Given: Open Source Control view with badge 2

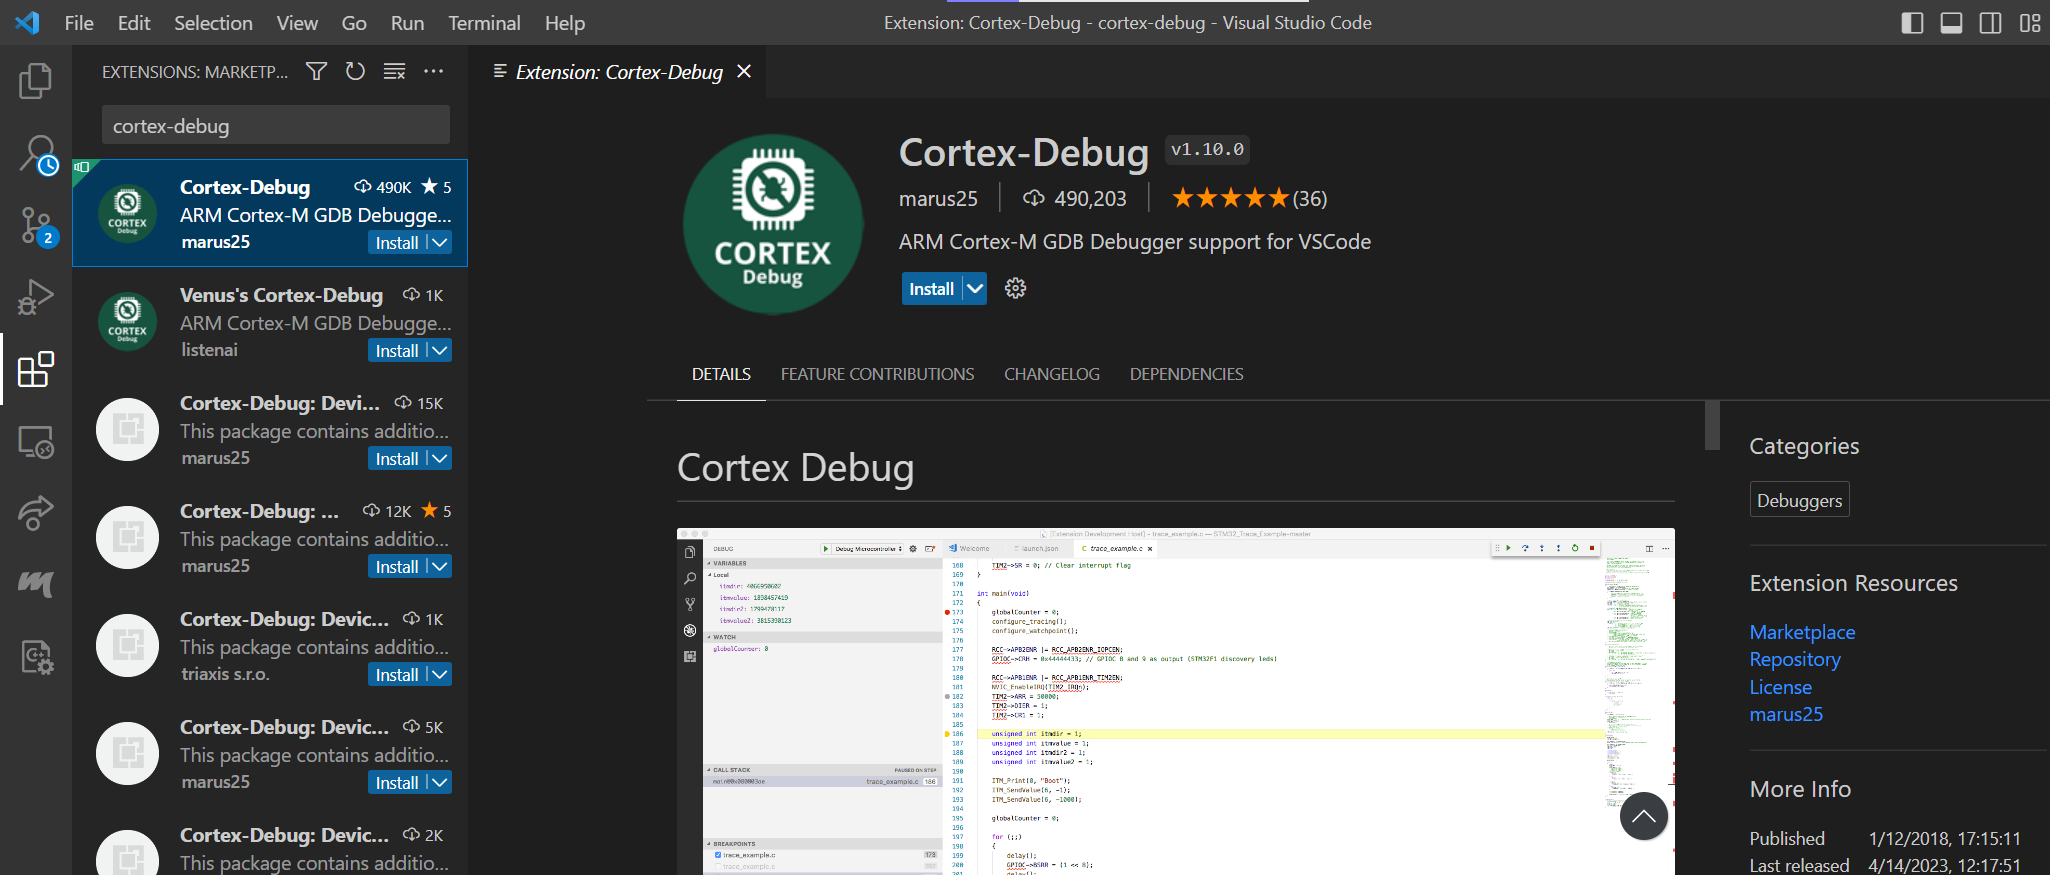Looking at the screenshot, I should point(37,226).
